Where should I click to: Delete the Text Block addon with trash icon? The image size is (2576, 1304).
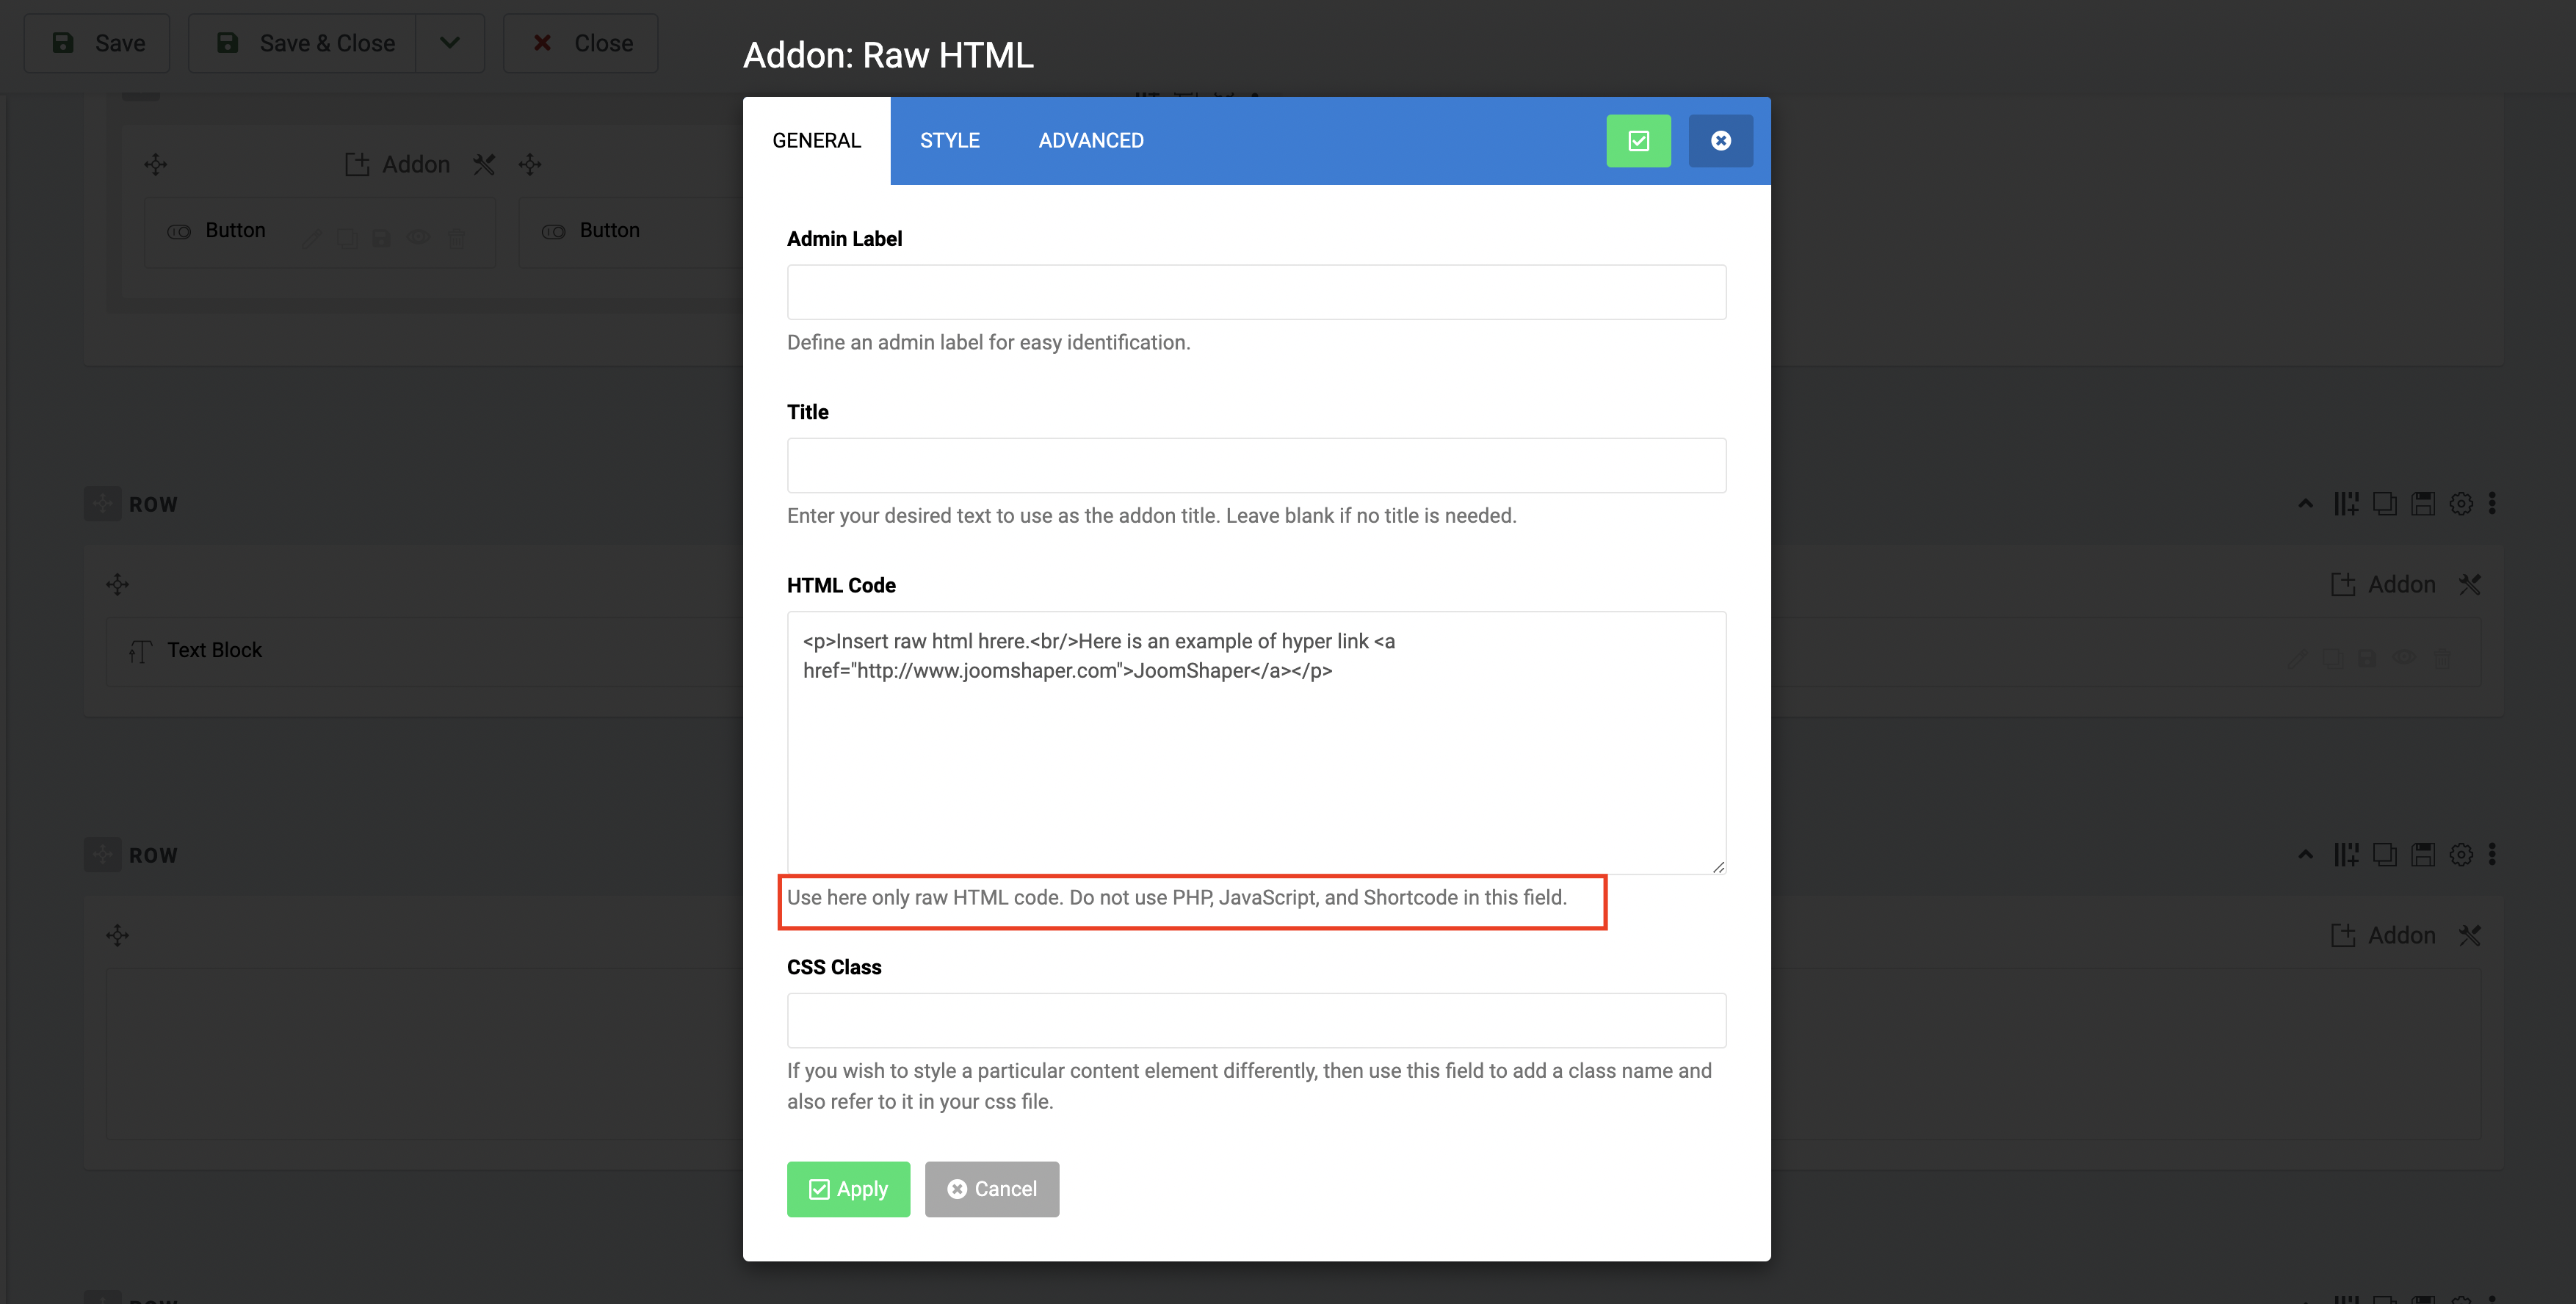(2443, 658)
